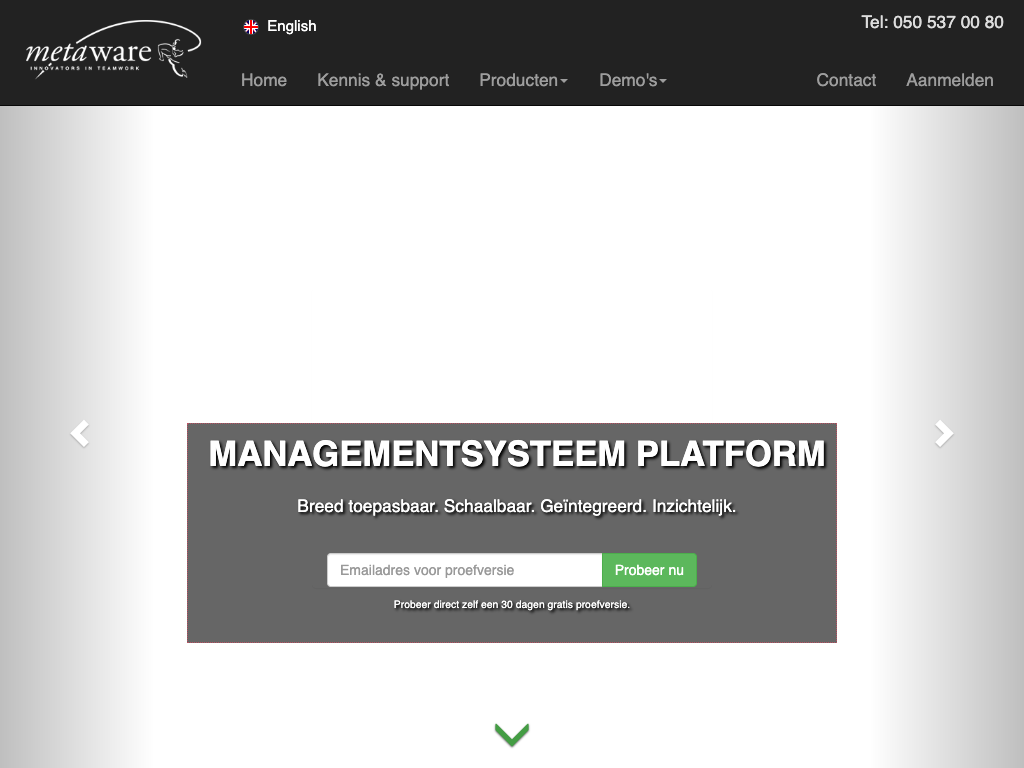Click the Aanmelden link

(950, 80)
